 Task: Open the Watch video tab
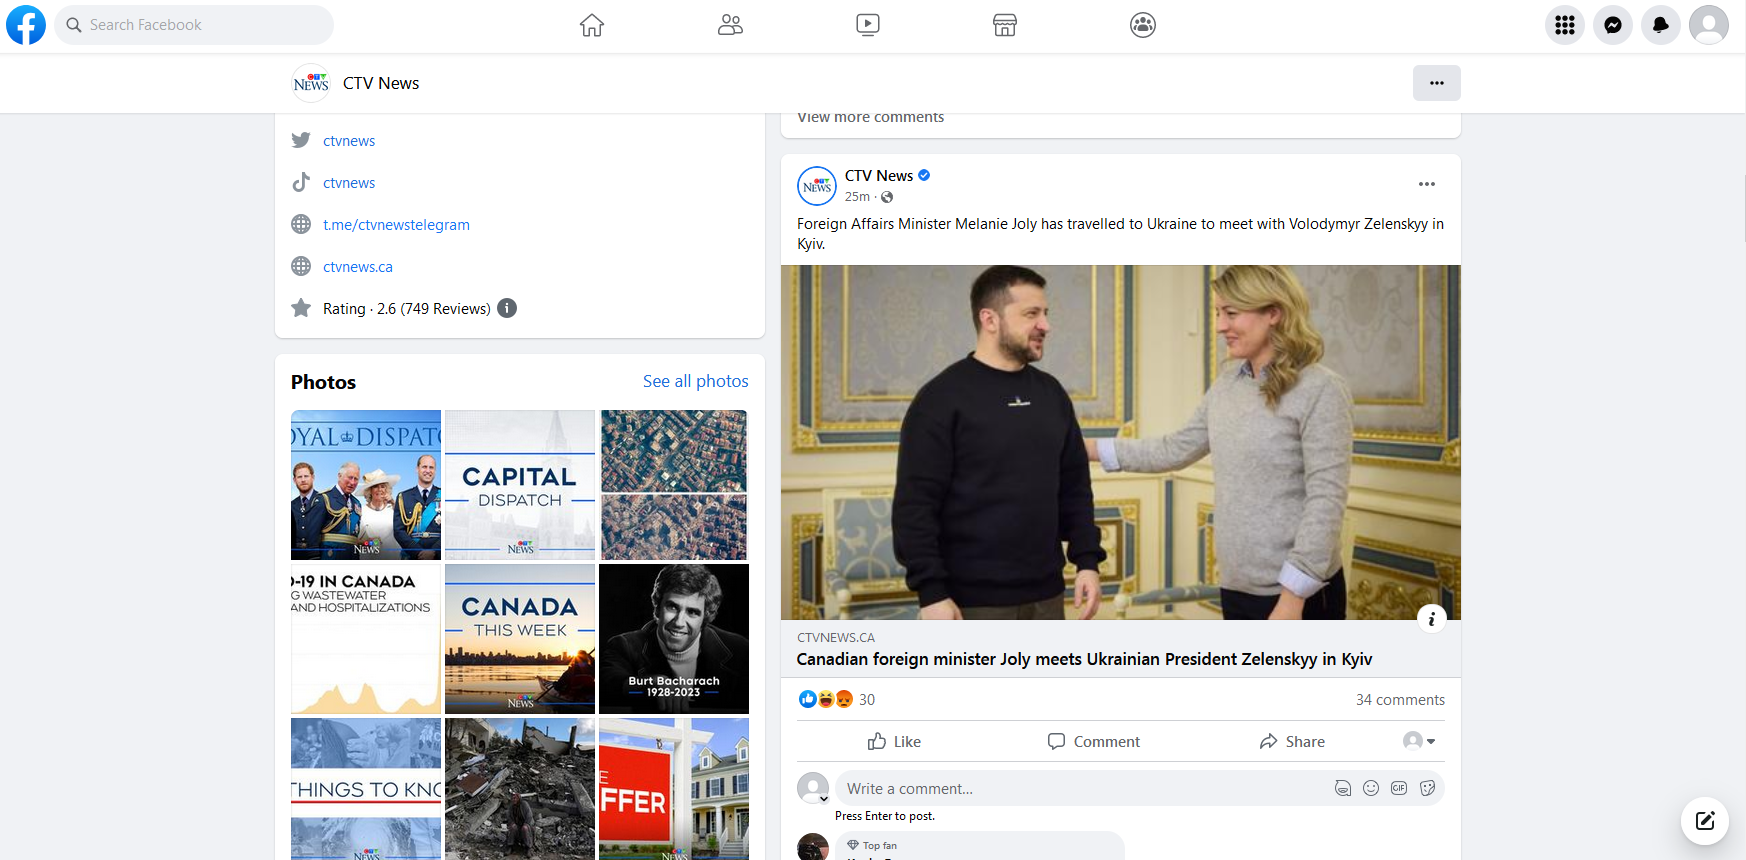point(868,25)
